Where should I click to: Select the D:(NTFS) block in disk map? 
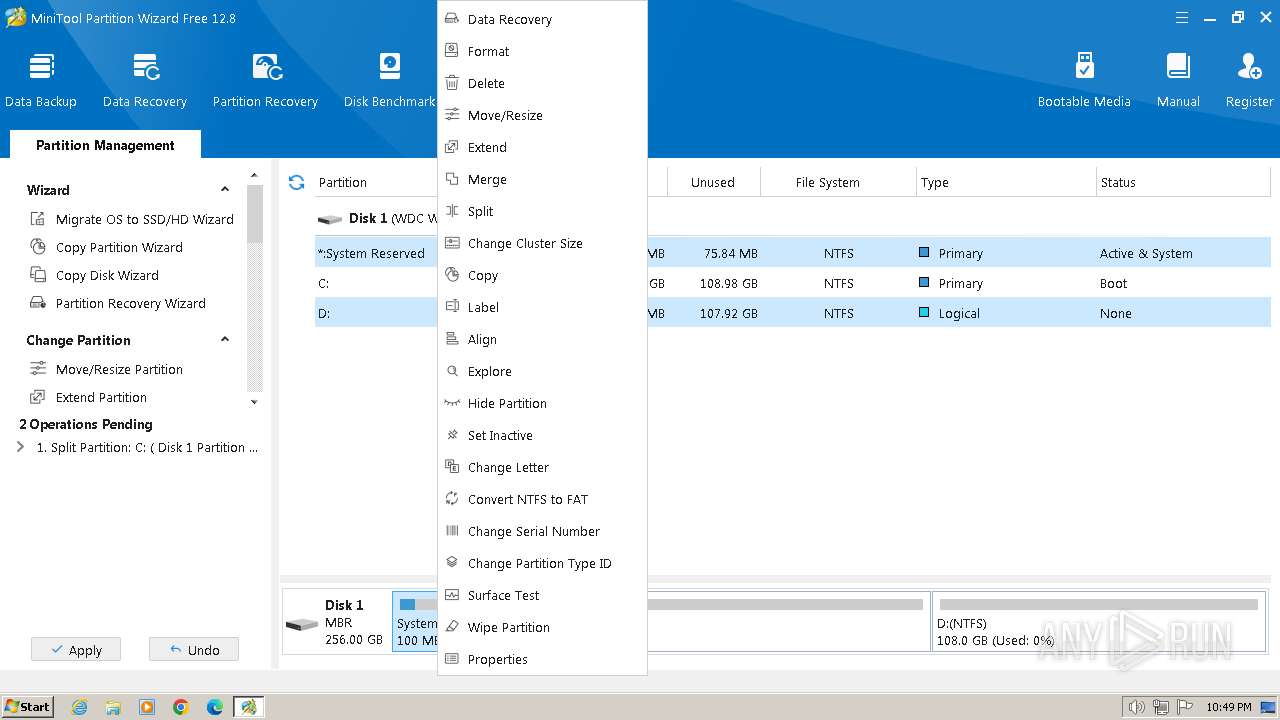pos(1101,621)
